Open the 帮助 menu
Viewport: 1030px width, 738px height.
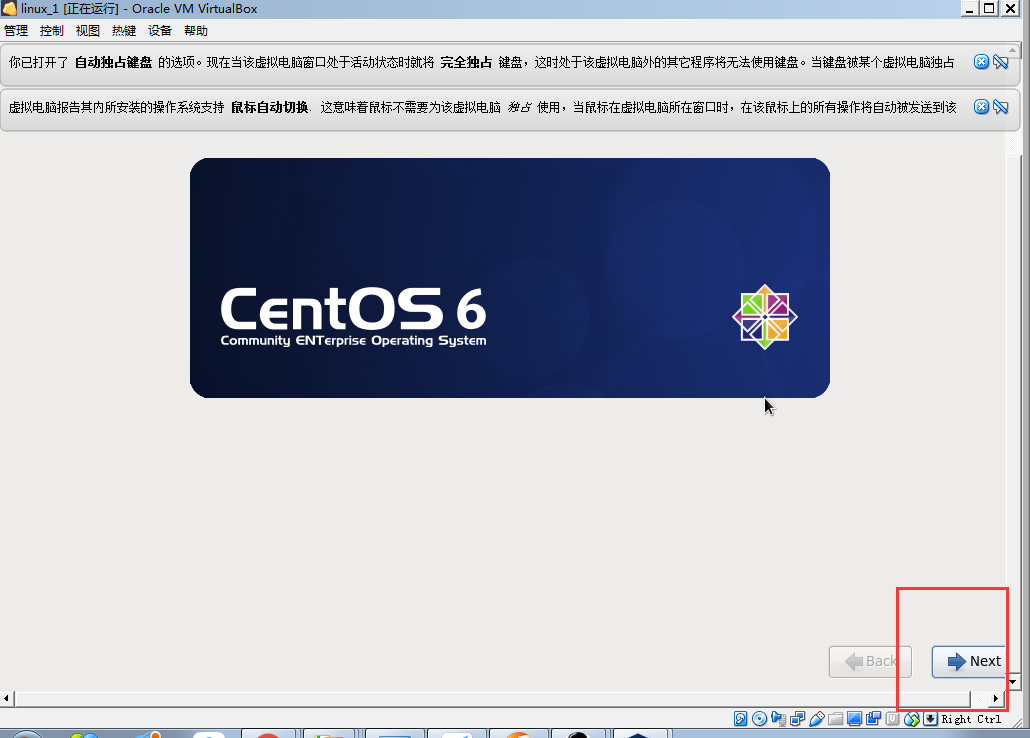pos(196,31)
